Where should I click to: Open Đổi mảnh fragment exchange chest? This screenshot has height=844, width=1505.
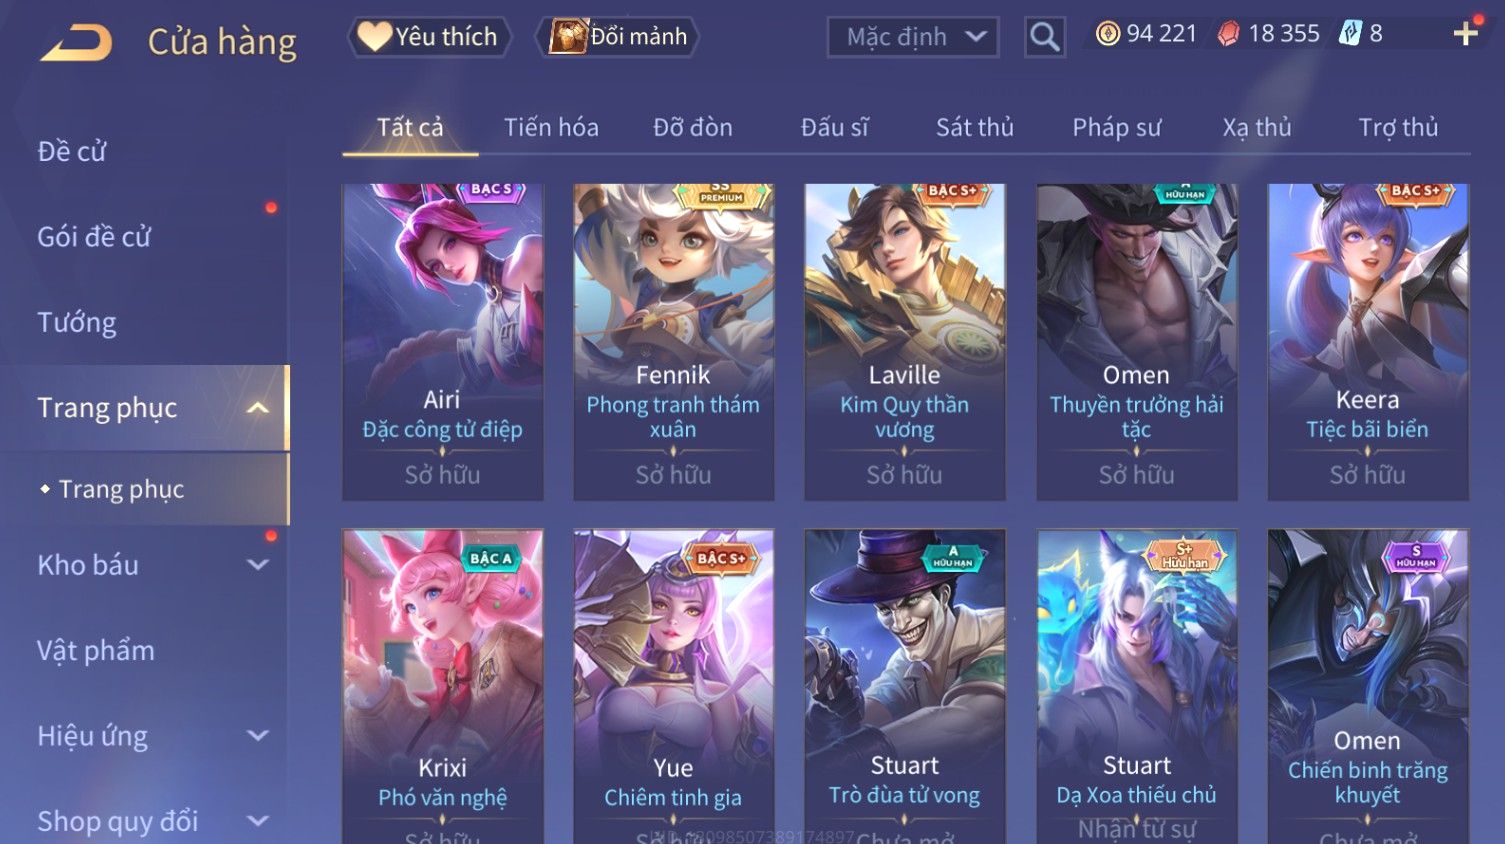(617, 37)
